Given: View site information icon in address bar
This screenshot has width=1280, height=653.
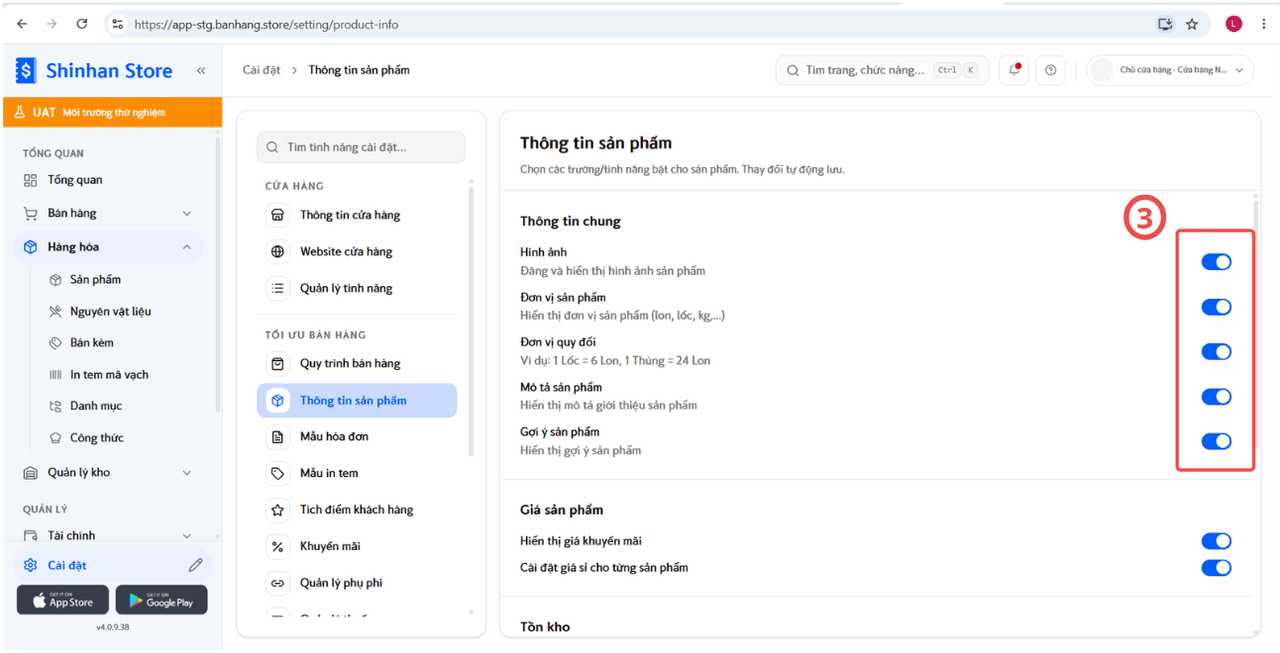Looking at the screenshot, I should pyautogui.click(x=117, y=24).
